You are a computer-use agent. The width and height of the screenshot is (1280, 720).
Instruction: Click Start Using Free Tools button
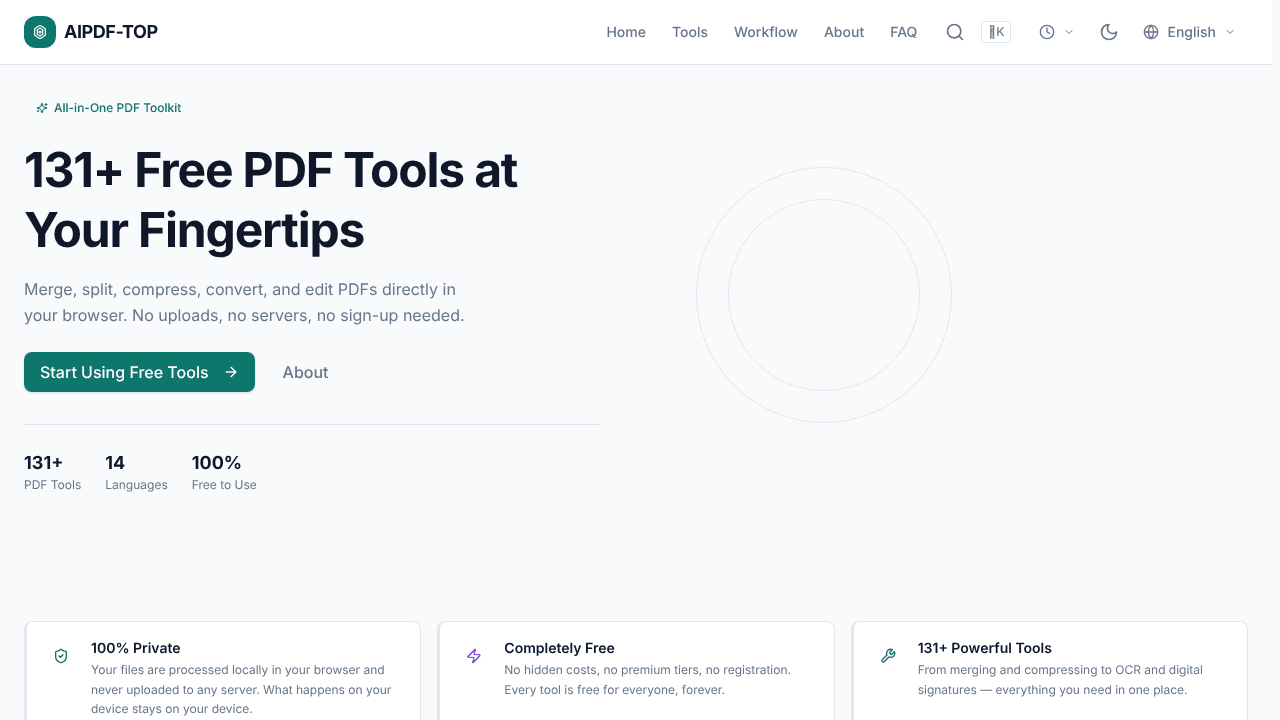(139, 372)
